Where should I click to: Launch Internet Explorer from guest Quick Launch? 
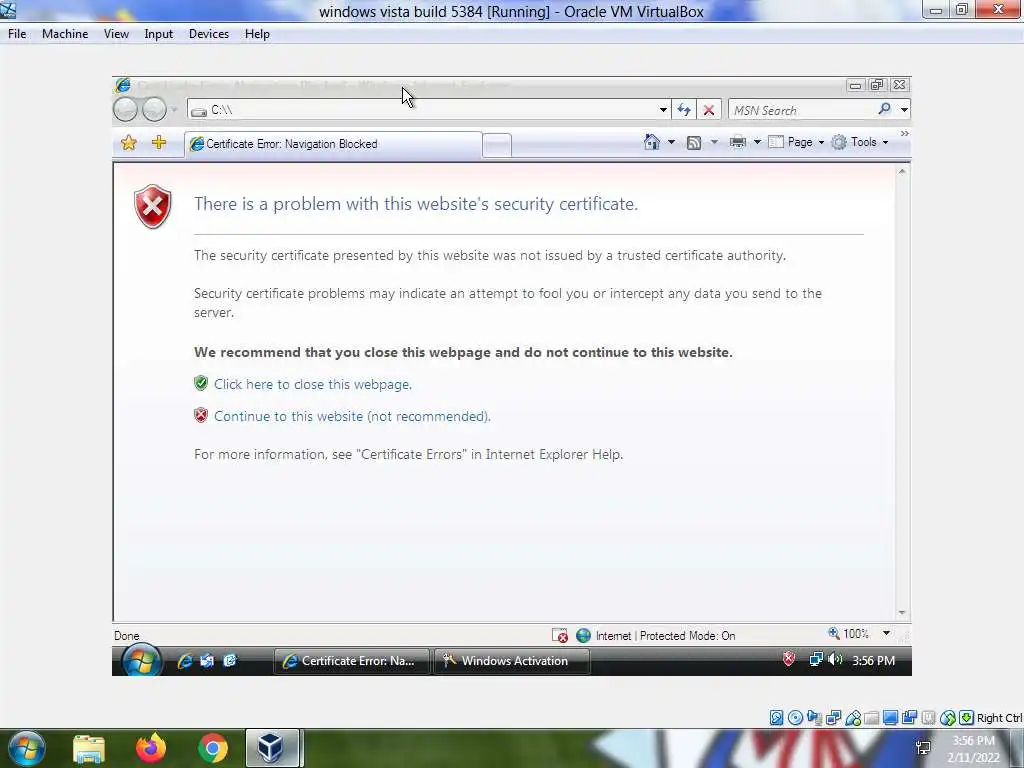tap(185, 661)
